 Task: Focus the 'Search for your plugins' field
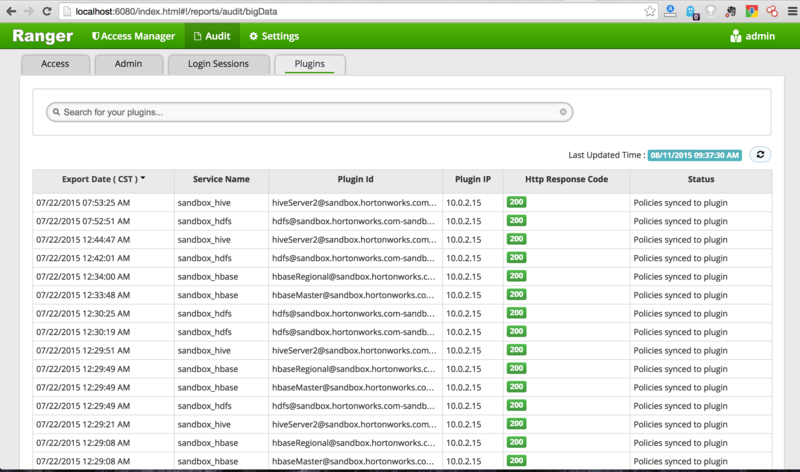point(300,112)
